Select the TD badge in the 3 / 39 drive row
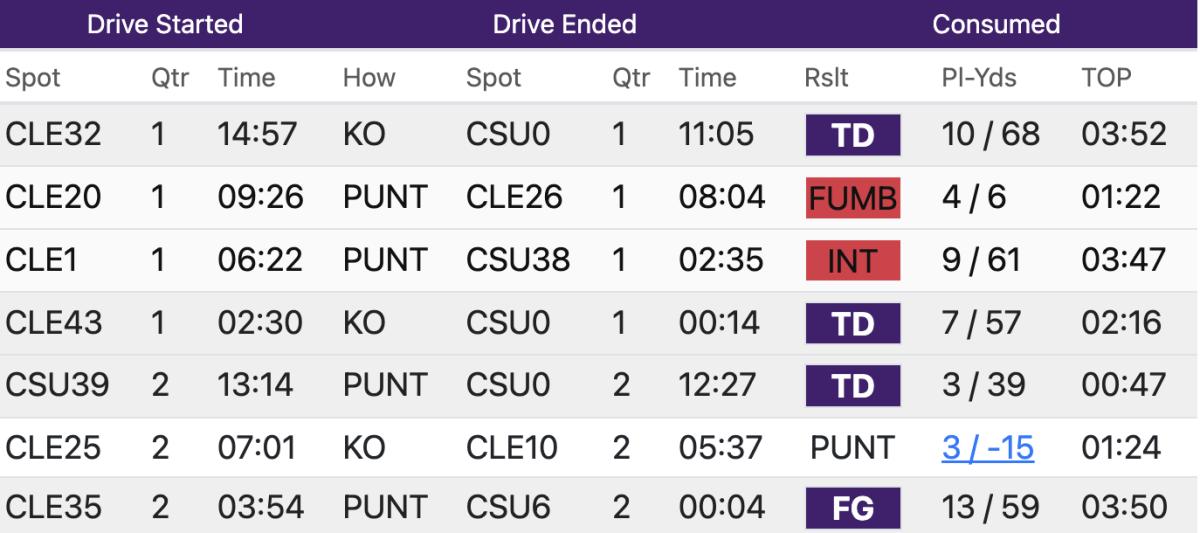This screenshot has width=1200, height=533. point(852,386)
